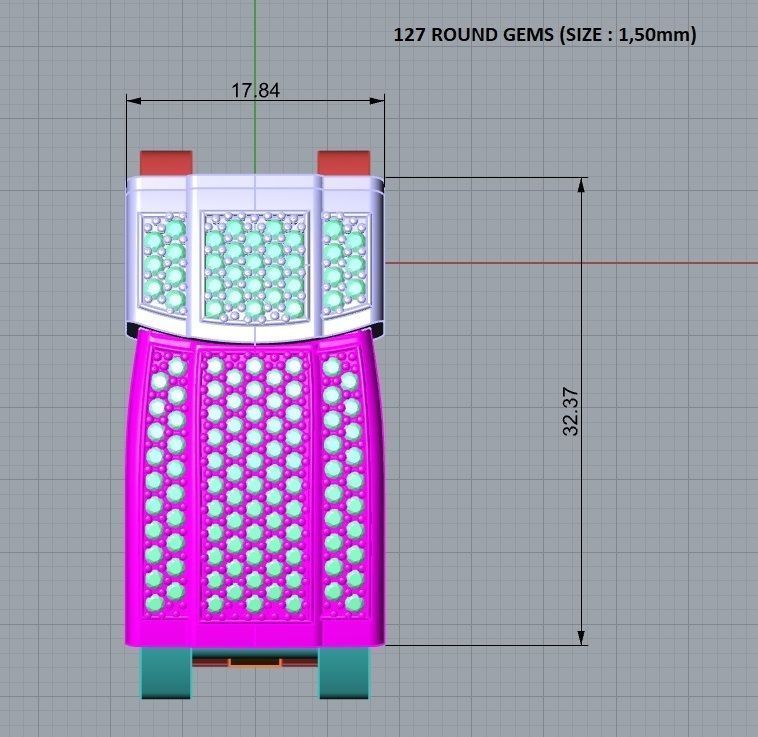The image size is (758, 737).
Task: Select the magenta gem-set link body
Action: tap(255, 488)
